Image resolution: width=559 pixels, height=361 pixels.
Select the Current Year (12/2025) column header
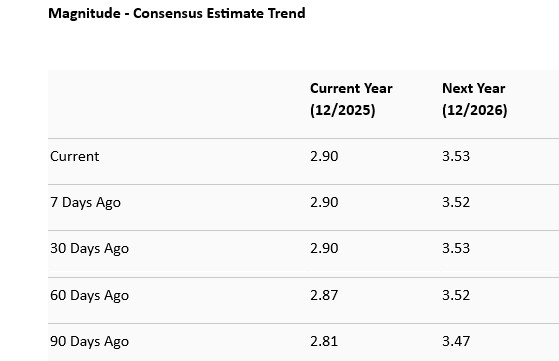(x=351, y=99)
